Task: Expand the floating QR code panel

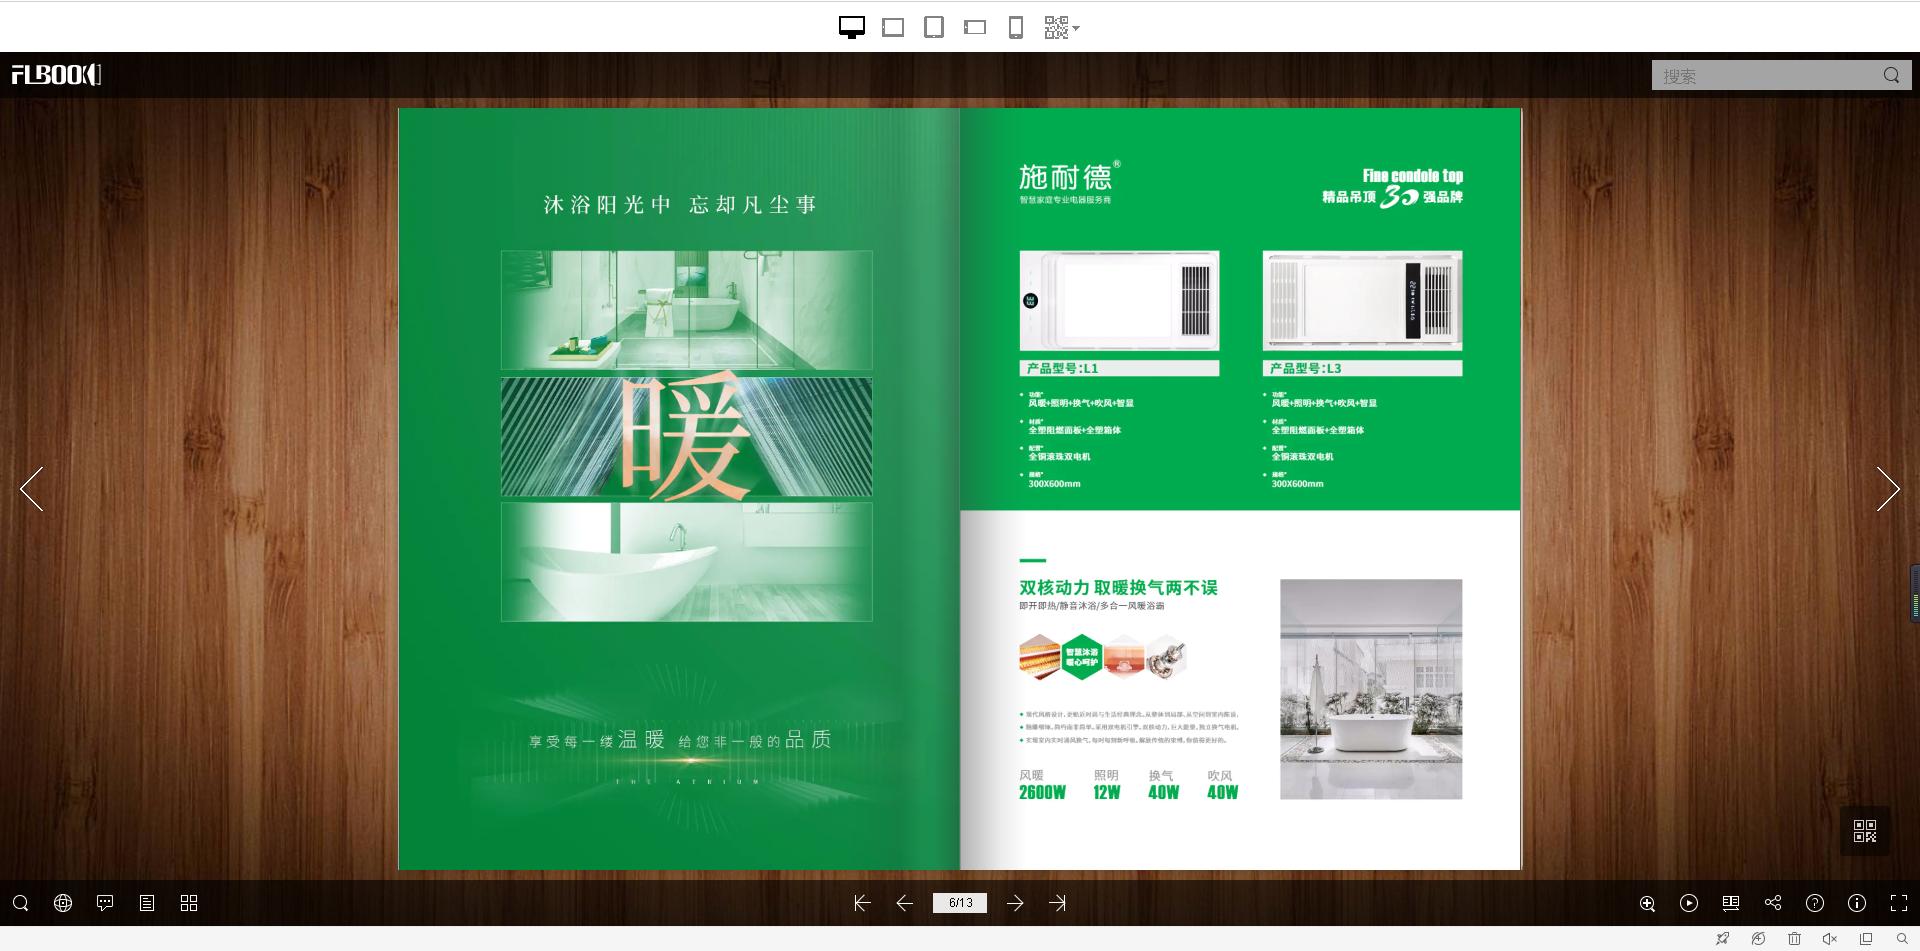Action: [1864, 830]
